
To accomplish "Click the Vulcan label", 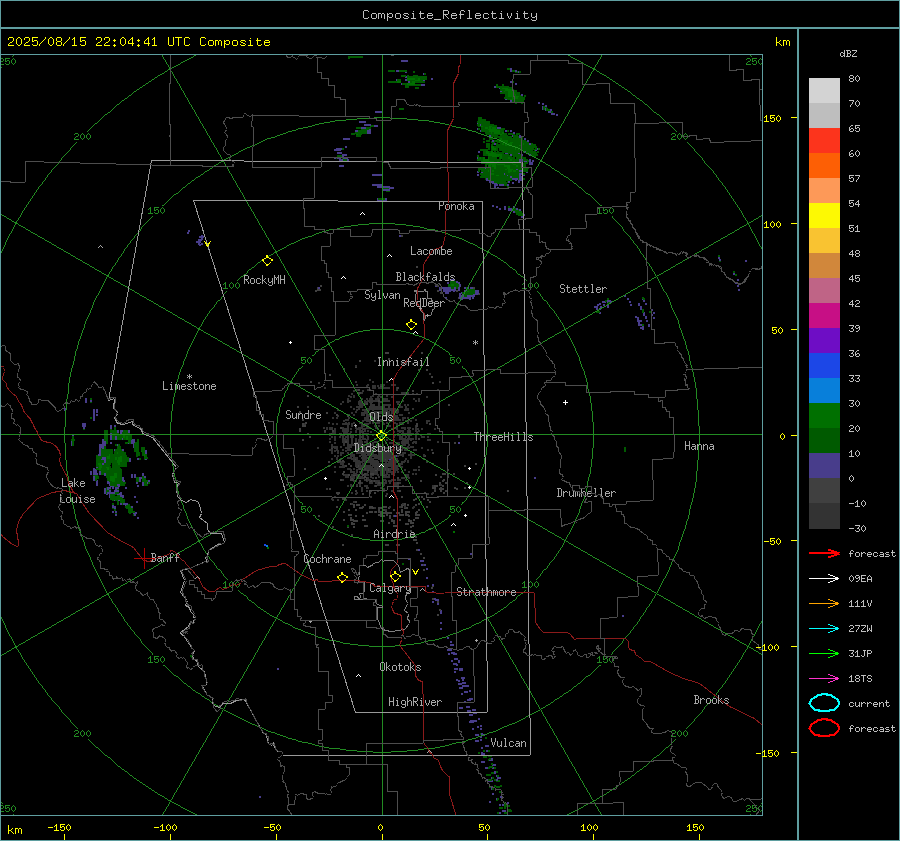I will point(508,743).
